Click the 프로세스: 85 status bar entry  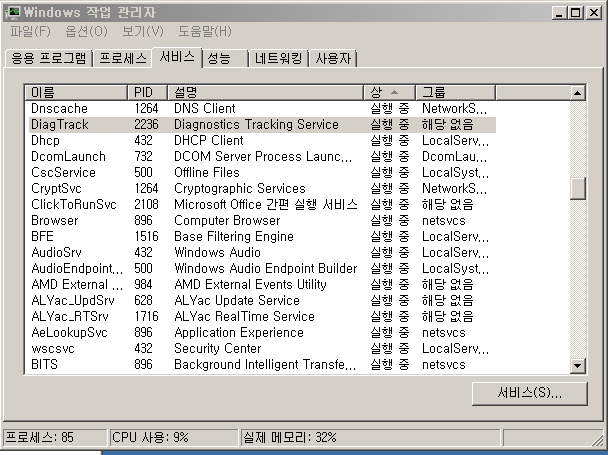pos(55,438)
